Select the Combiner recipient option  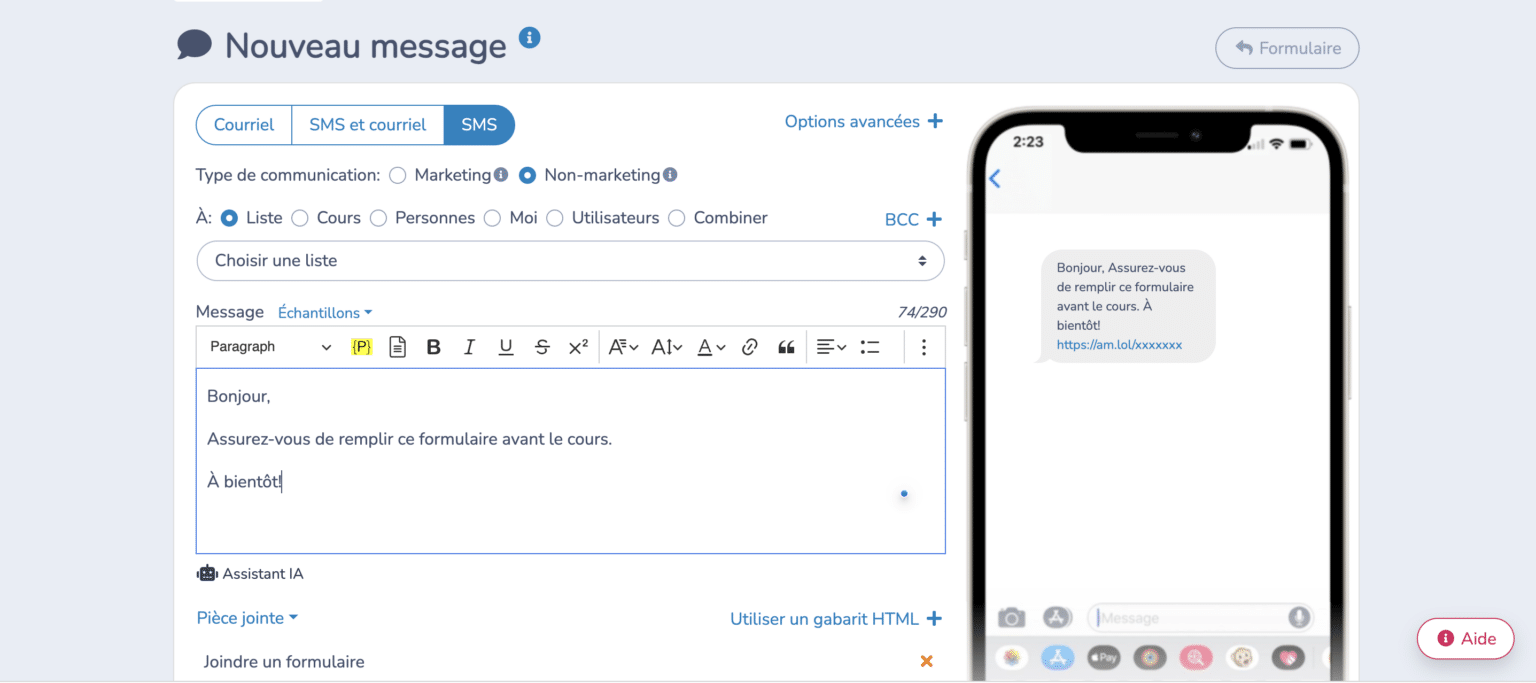(x=677, y=218)
